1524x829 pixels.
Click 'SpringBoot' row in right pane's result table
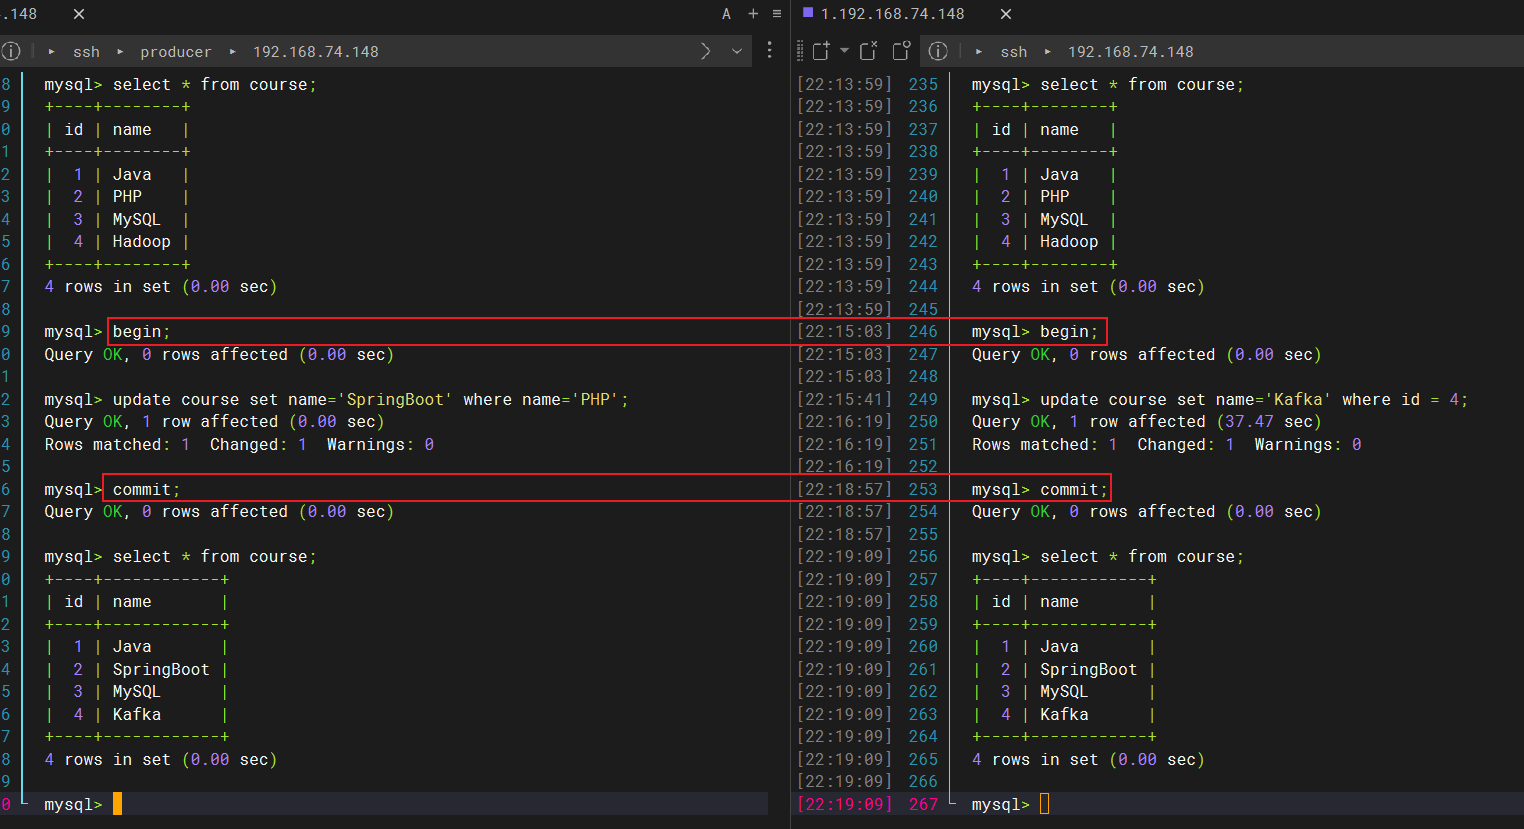coord(1064,670)
